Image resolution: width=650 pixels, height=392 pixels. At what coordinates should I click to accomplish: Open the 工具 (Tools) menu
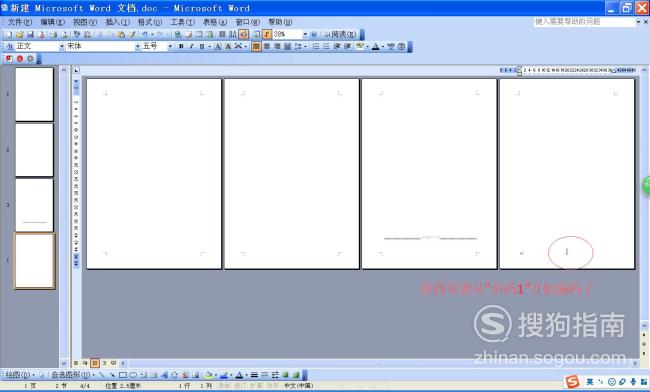click(182, 22)
